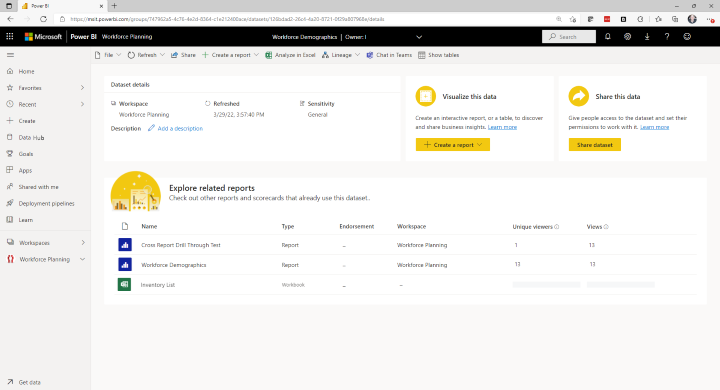Expand Favorites flyout
This screenshot has width=720, height=390.
pos(82,88)
